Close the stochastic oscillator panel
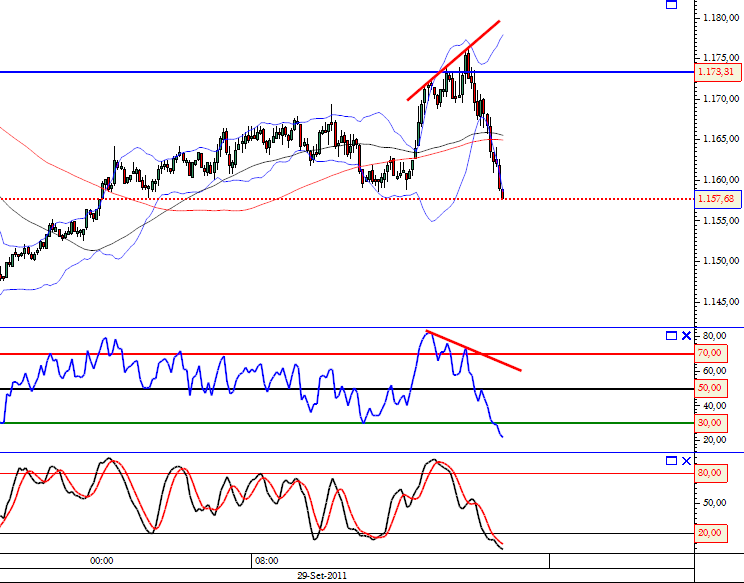Viewport: 744px width, 583px height. click(686, 461)
